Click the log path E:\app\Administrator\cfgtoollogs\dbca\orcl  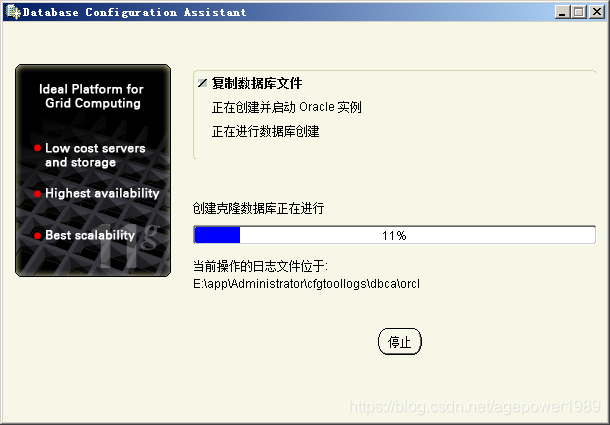[x=307, y=284]
